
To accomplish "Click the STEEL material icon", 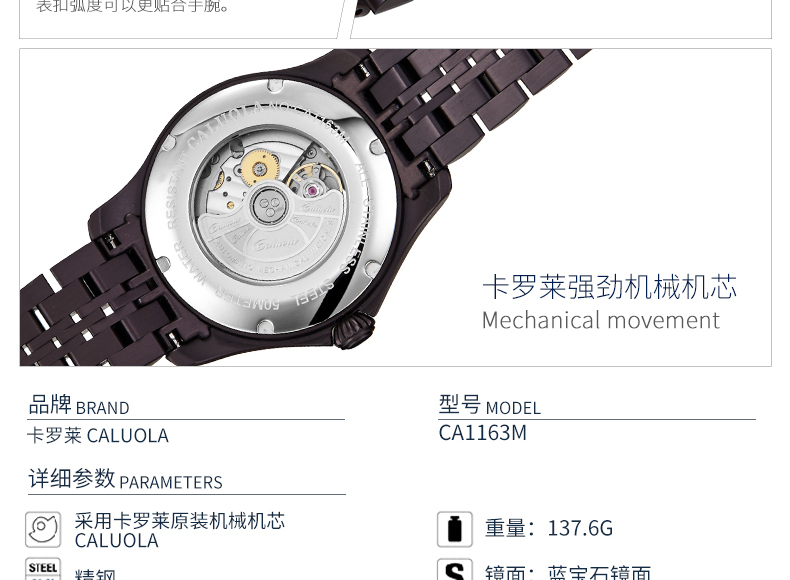I will pos(43,569).
